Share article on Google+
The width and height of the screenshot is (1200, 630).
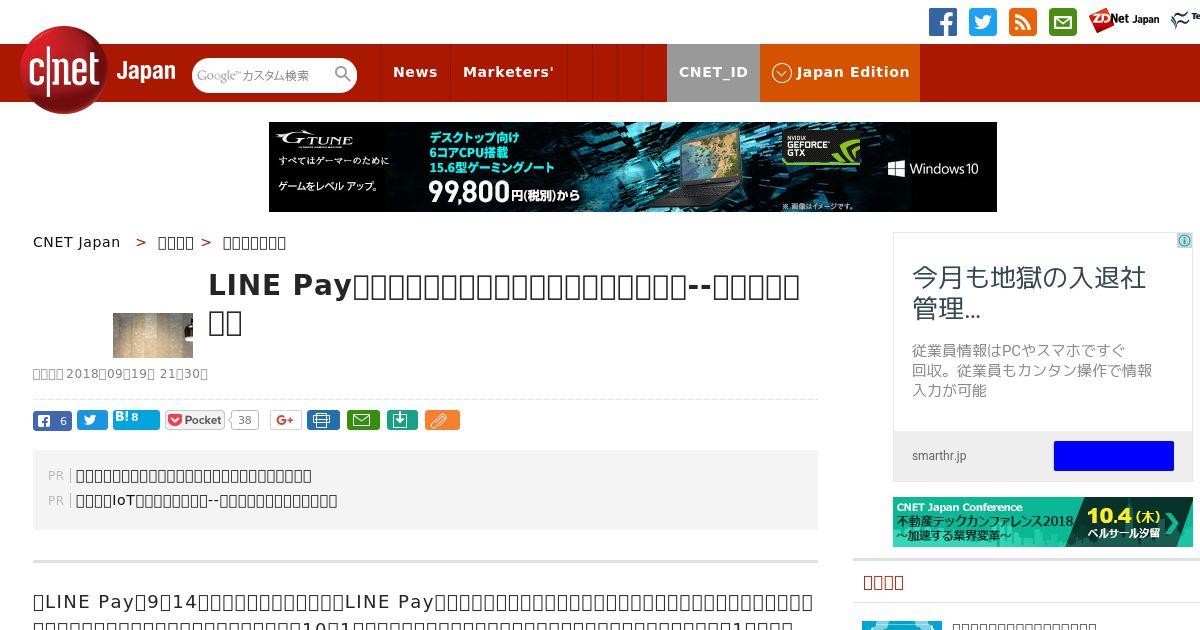(285, 420)
